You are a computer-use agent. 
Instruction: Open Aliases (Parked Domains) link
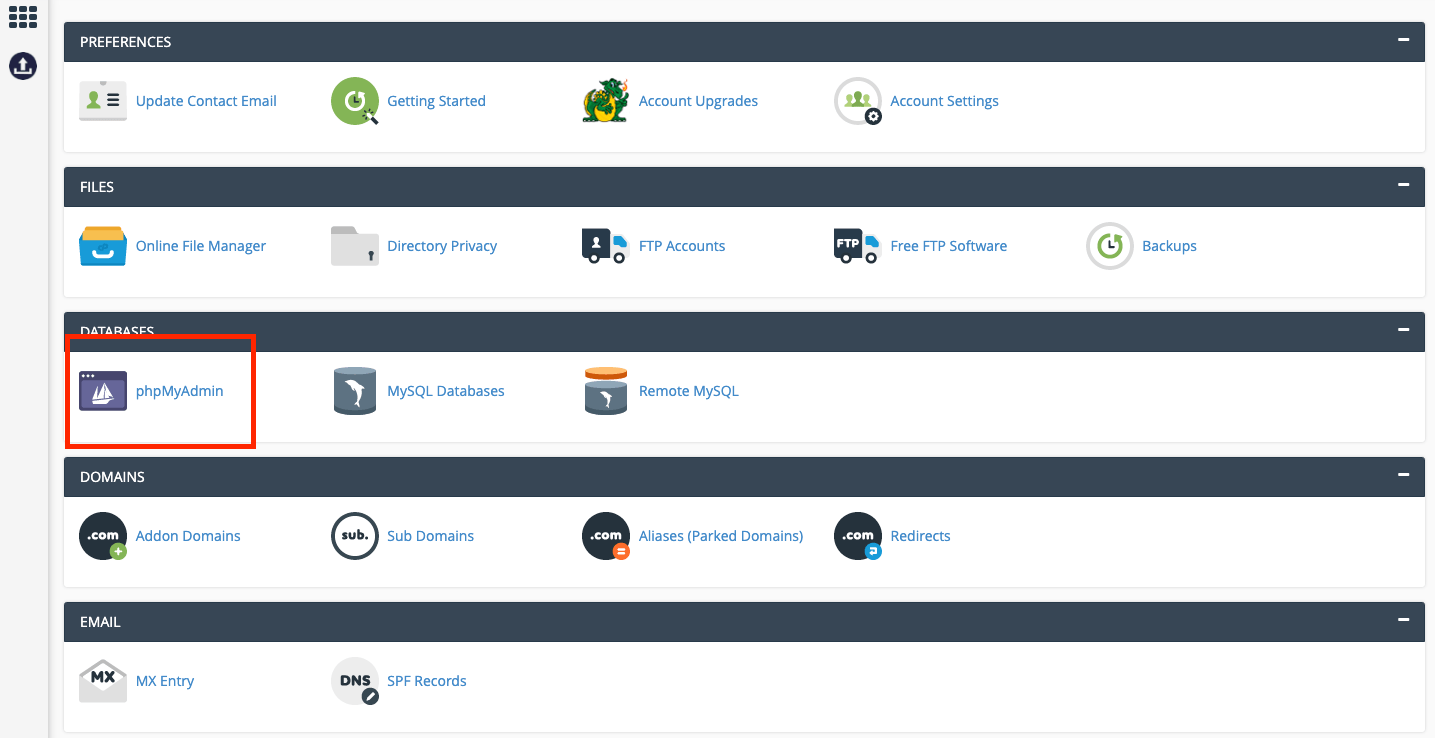coord(721,536)
